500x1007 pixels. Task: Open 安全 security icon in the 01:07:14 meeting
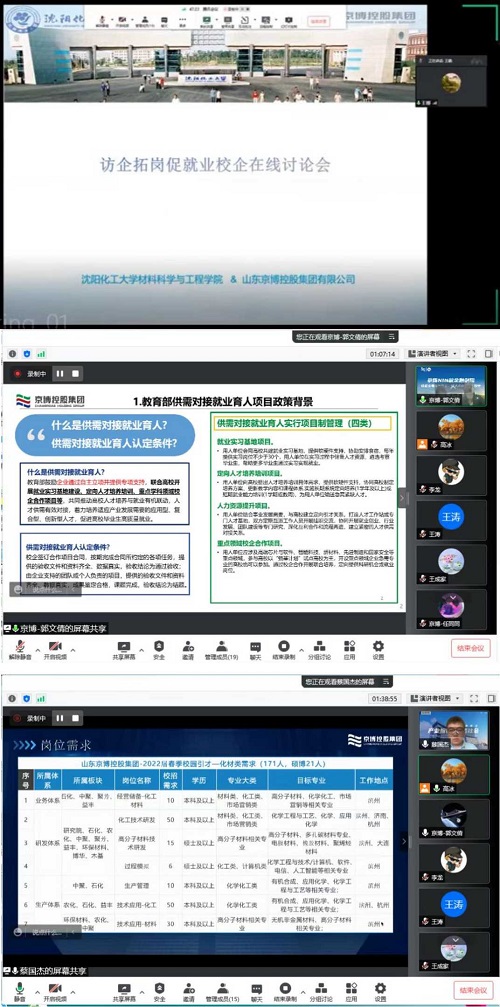(x=159, y=651)
